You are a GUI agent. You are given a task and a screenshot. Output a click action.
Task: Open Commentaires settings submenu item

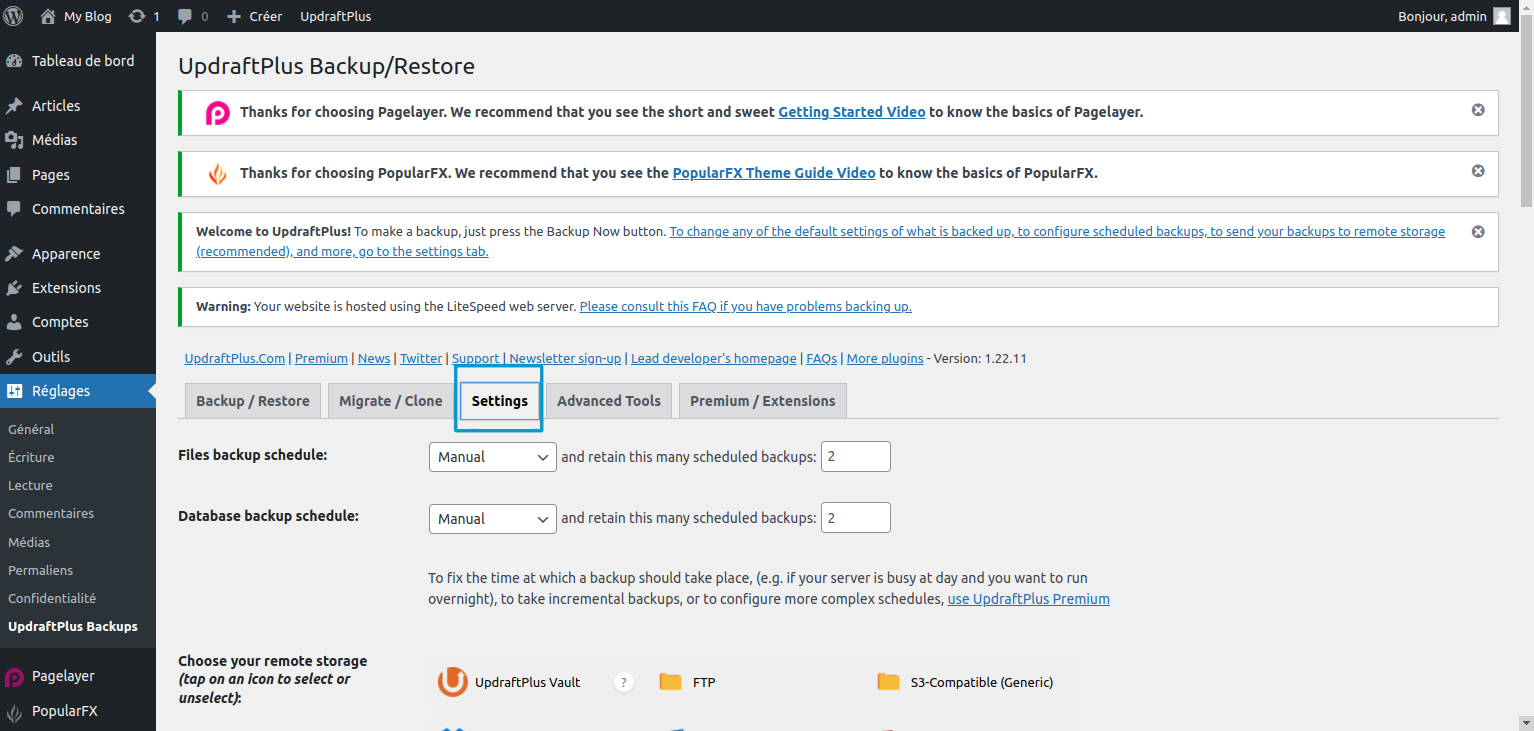[x=51, y=513]
